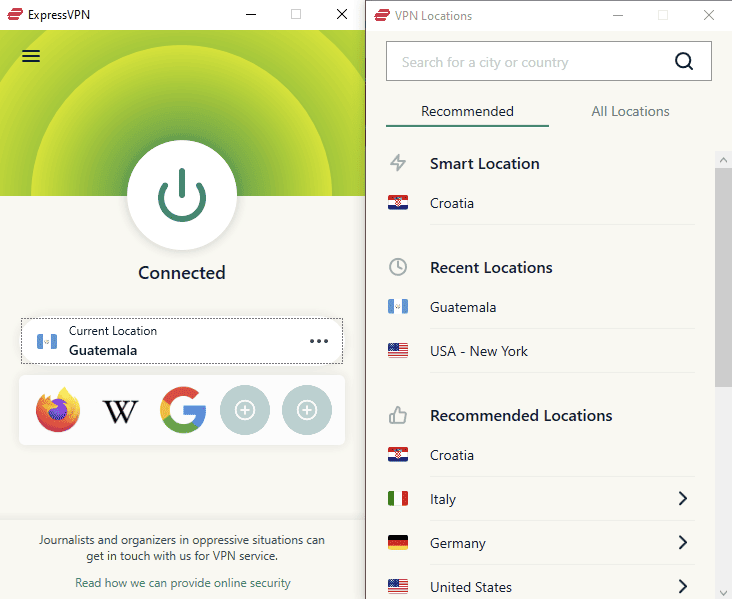
Task: Add a shortcut using the last plus button
Action: coord(307,410)
